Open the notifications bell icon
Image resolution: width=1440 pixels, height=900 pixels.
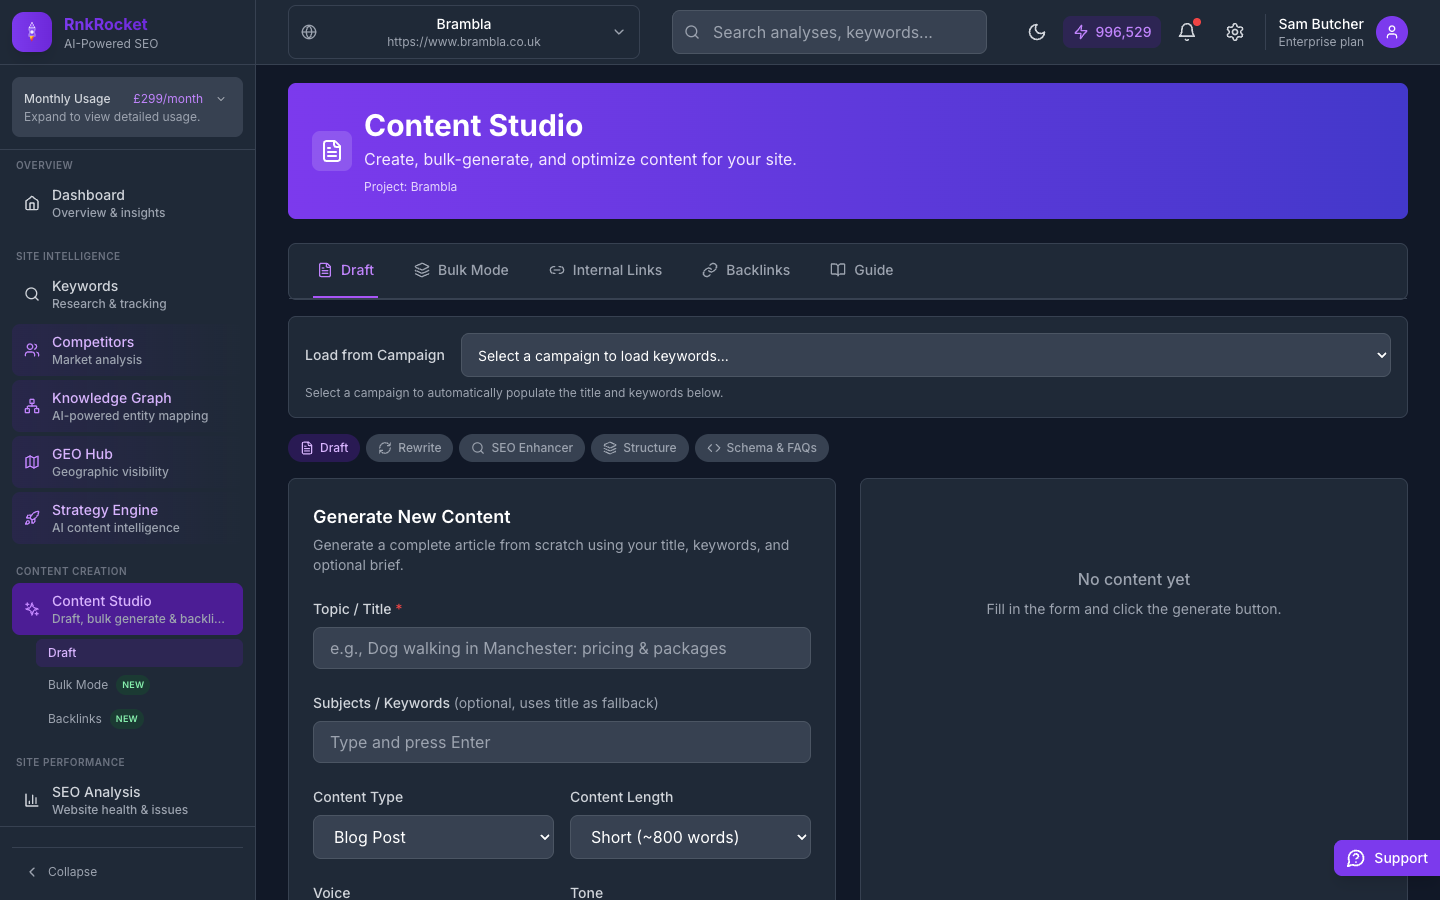1186,32
